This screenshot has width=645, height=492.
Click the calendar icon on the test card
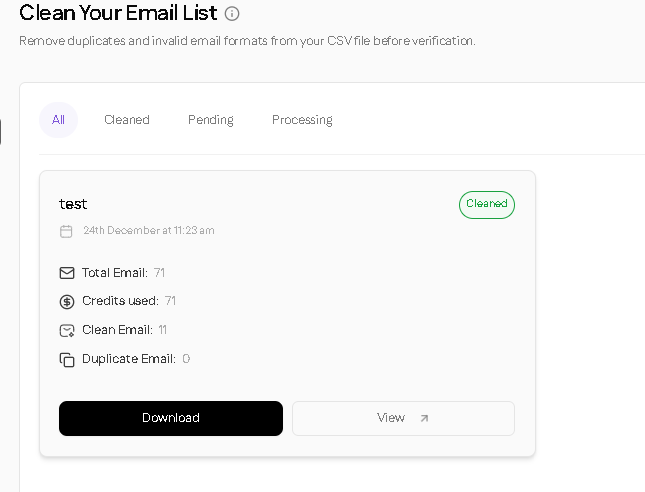point(67,231)
